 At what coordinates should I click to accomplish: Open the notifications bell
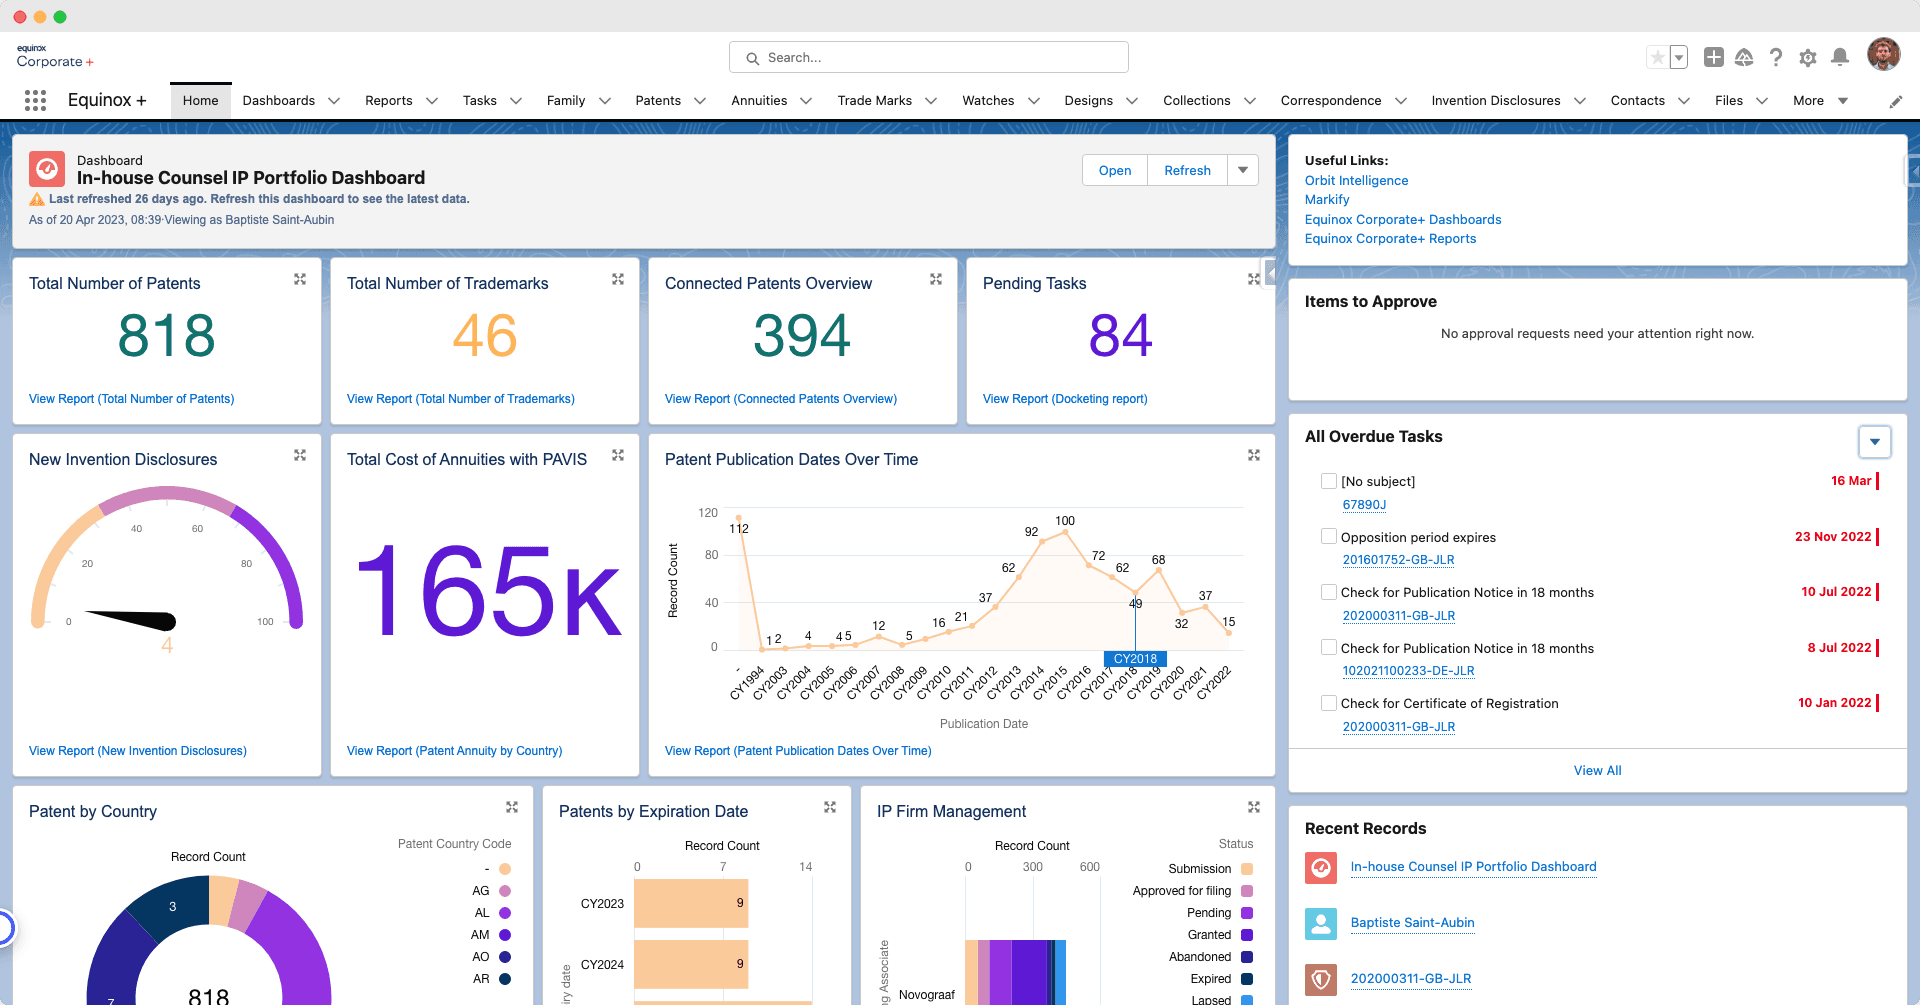(1840, 58)
